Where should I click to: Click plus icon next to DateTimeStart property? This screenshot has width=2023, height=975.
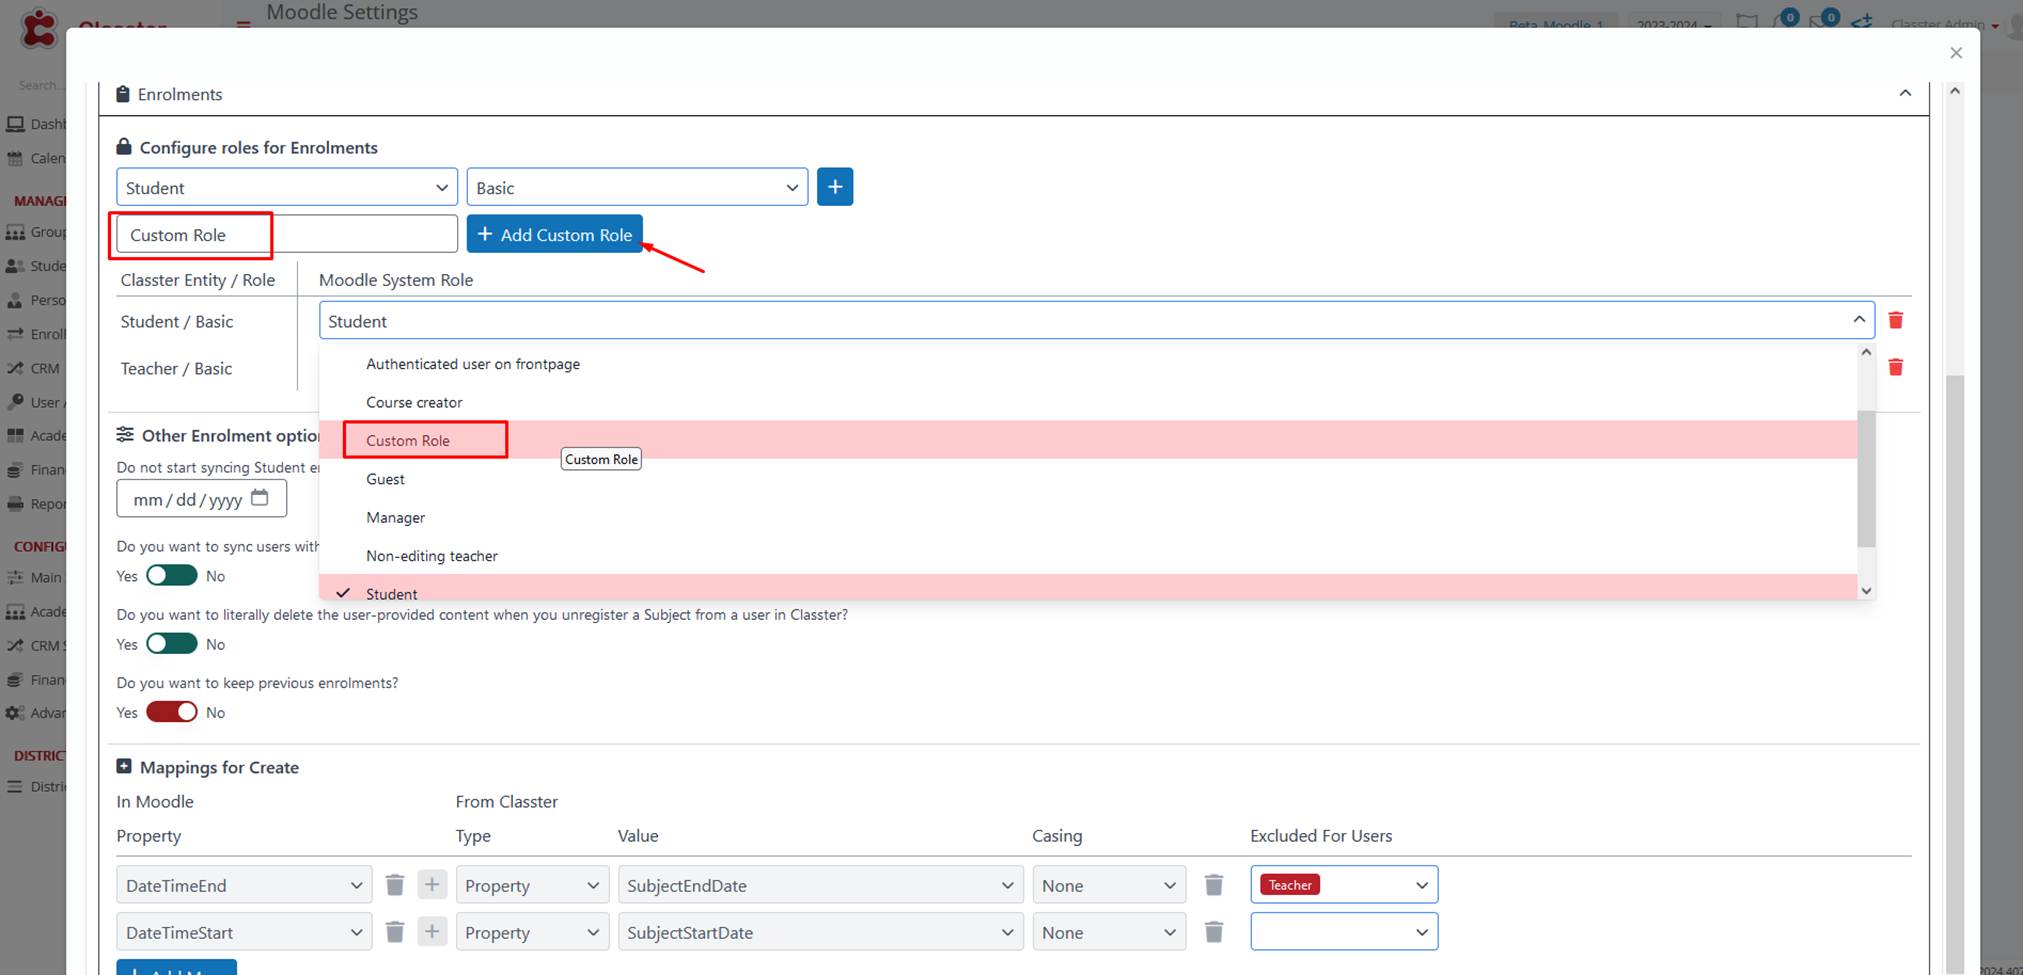pyautogui.click(x=432, y=932)
